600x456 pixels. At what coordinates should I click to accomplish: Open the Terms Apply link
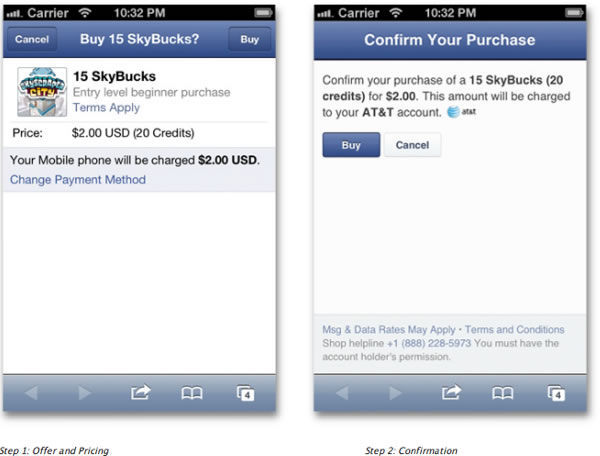[106, 107]
